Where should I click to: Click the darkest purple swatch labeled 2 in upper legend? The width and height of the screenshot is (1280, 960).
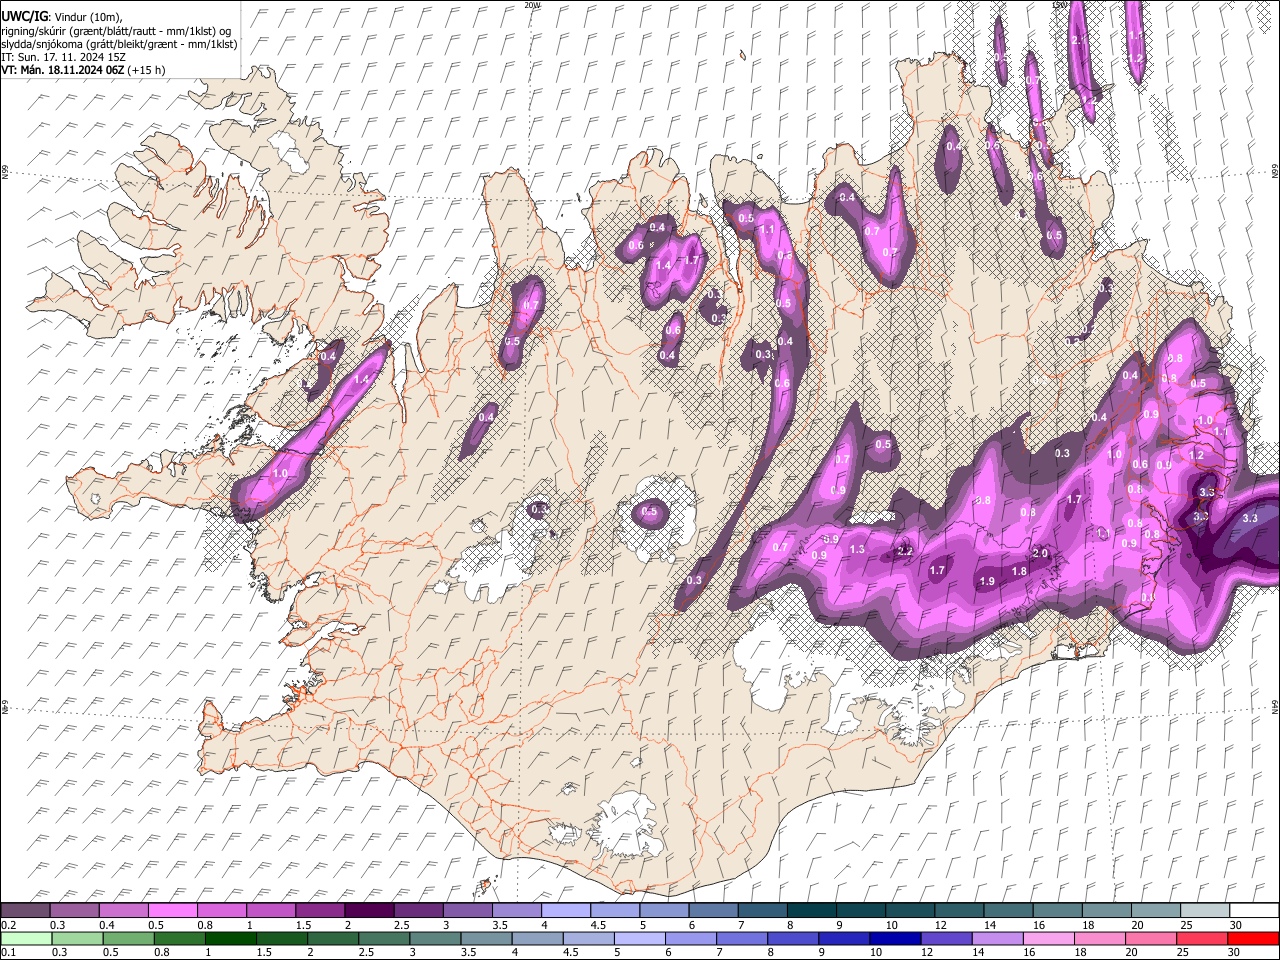pyautogui.click(x=368, y=911)
